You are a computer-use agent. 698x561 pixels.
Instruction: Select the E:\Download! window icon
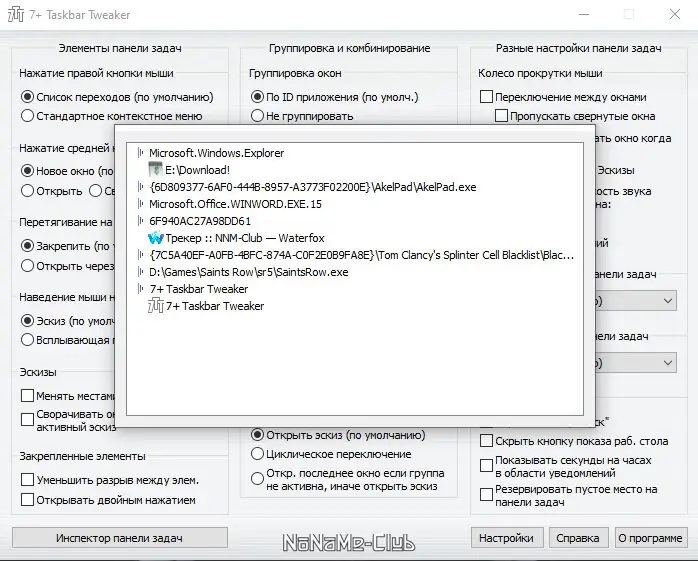click(155, 170)
